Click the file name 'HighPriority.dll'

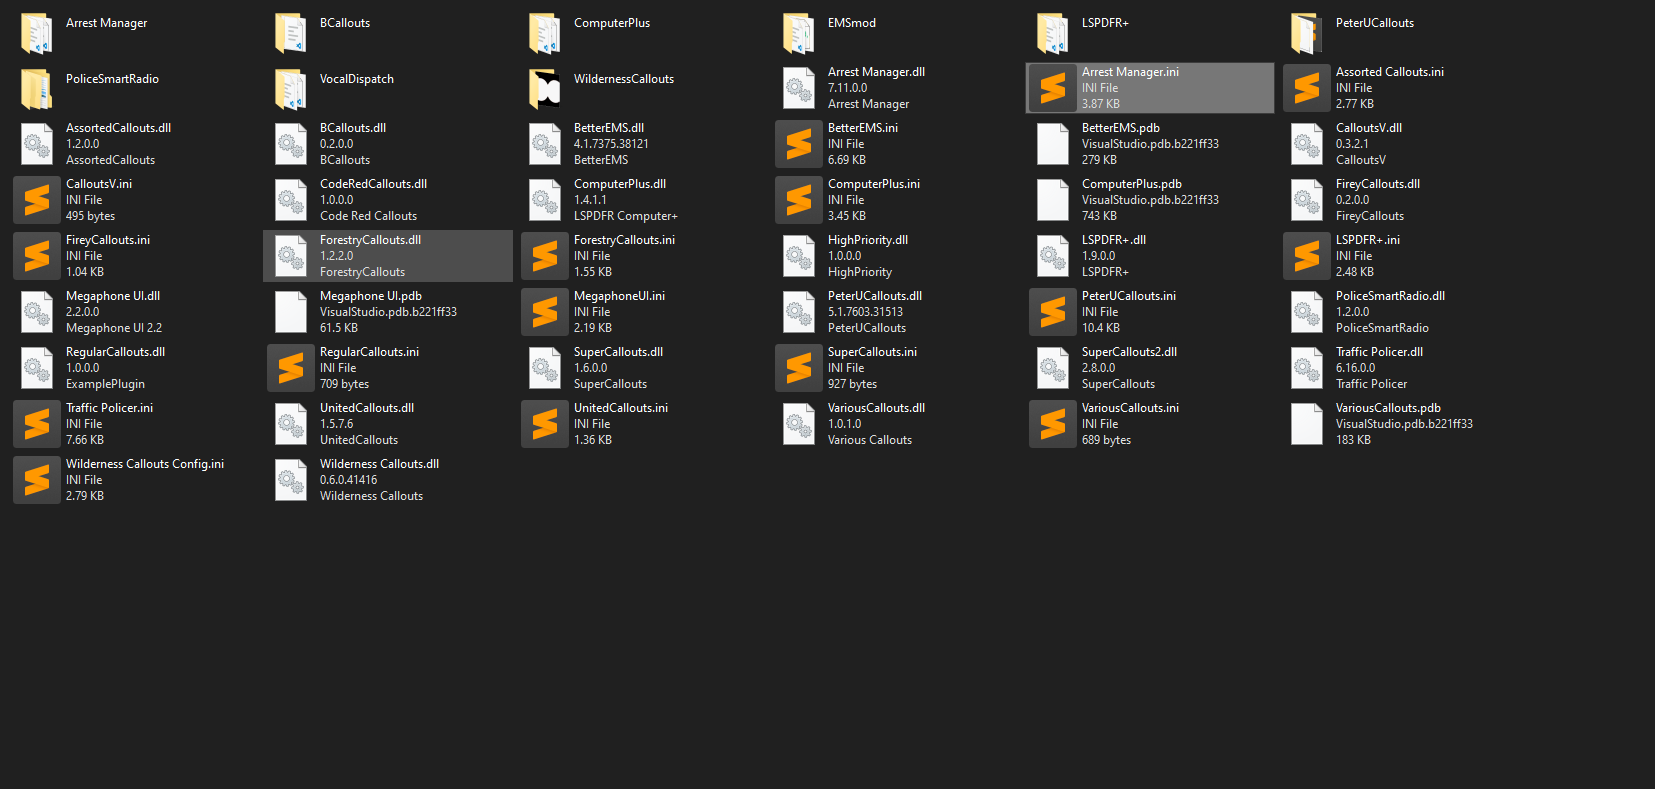(x=868, y=240)
